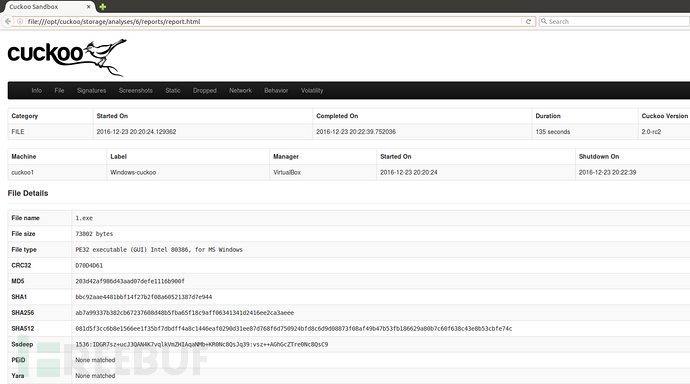Open the Behavior navigation item
The width and height of the screenshot is (690, 384).
click(x=276, y=90)
